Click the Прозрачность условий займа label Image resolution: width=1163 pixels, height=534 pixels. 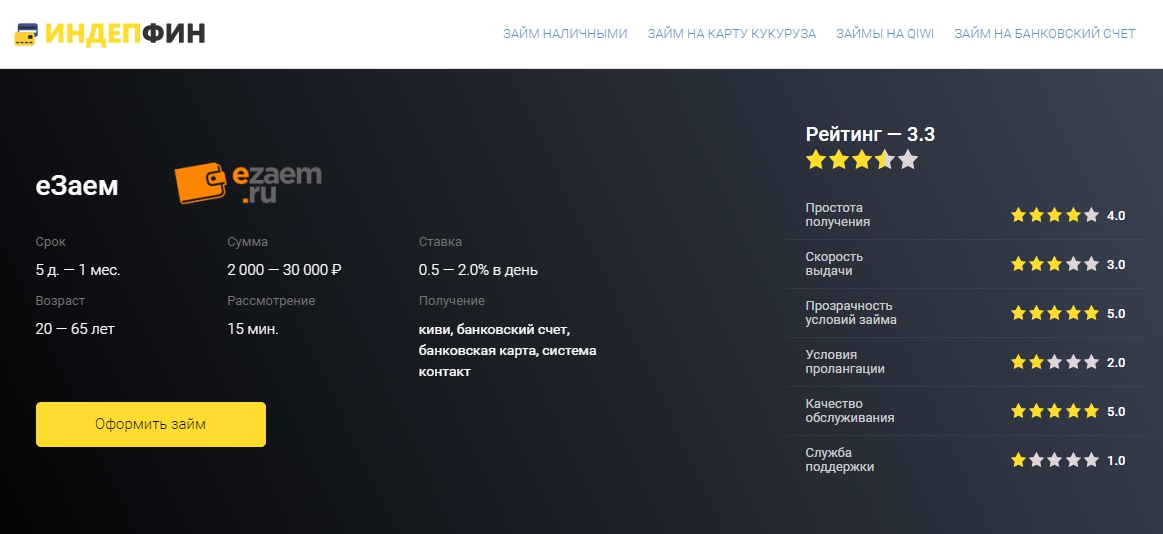pyautogui.click(x=851, y=313)
